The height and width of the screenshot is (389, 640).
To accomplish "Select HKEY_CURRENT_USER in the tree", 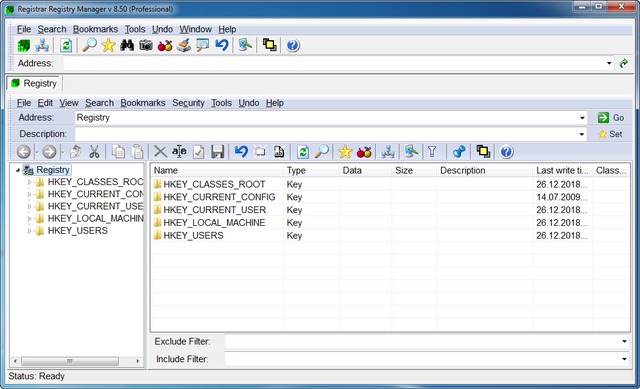I will point(95,207).
